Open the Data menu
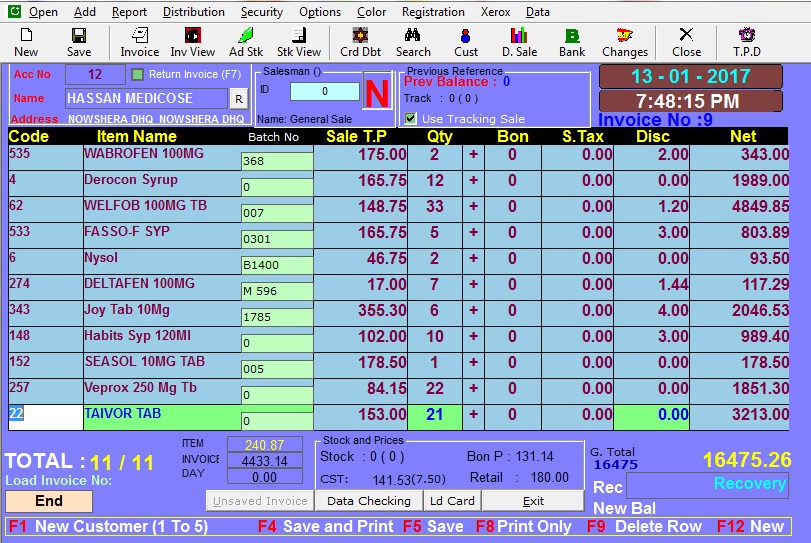This screenshot has height=543, width=811. [x=537, y=12]
